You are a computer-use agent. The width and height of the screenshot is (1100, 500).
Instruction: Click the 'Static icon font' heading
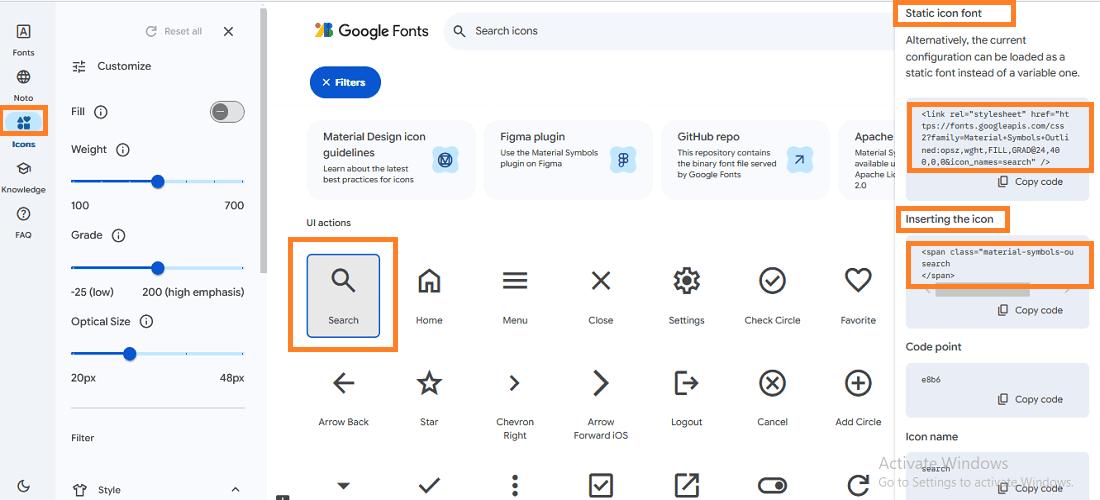(x=944, y=13)
